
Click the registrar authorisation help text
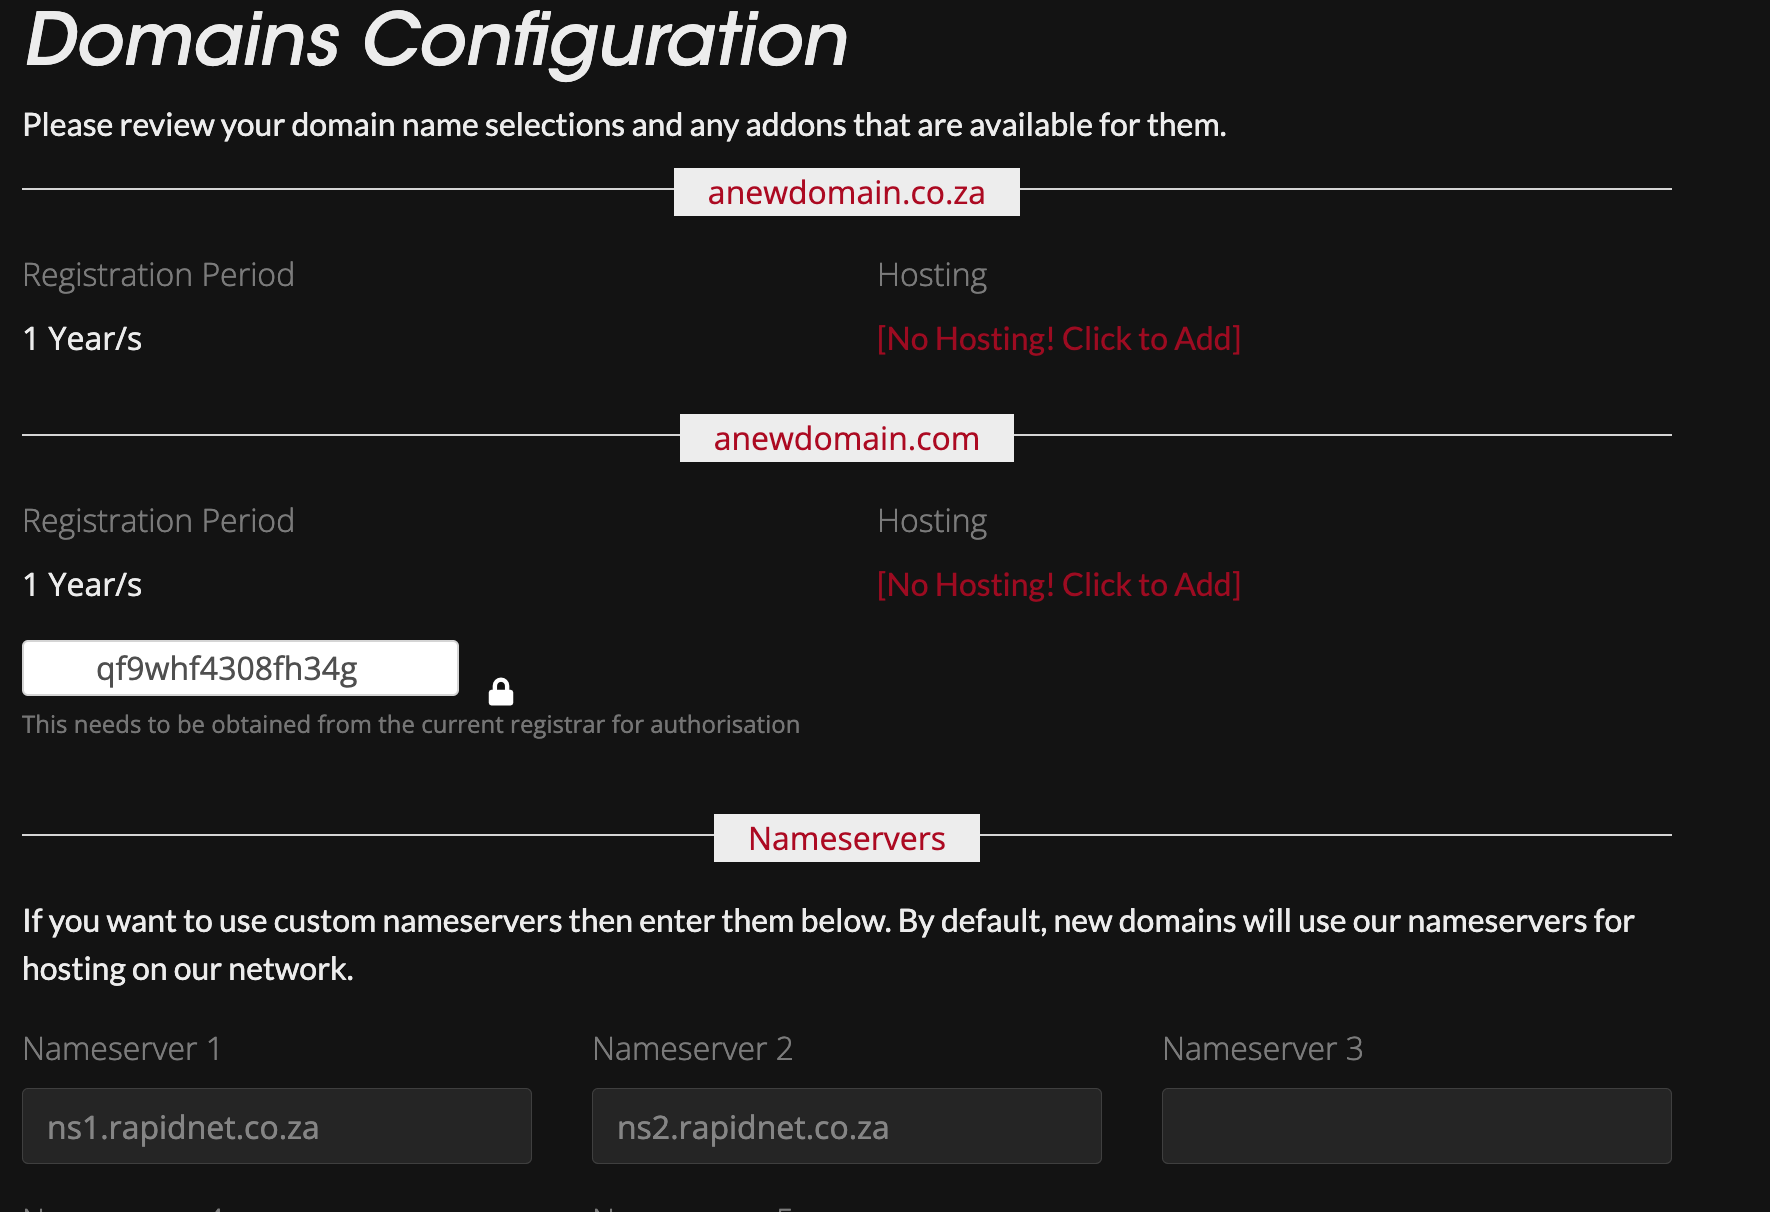coord(410,725)
